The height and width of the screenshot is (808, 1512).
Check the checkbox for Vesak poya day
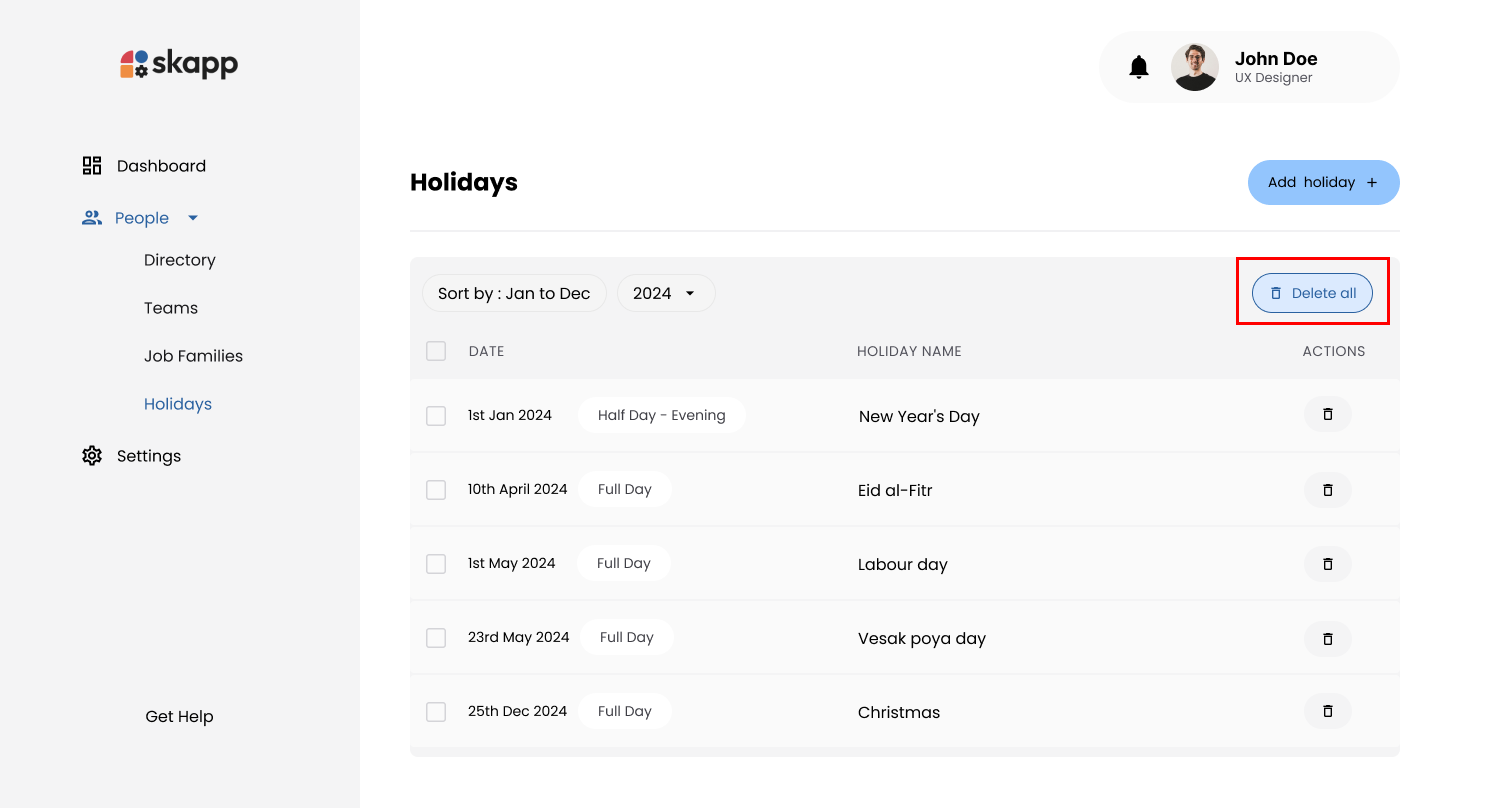[436, 637]
